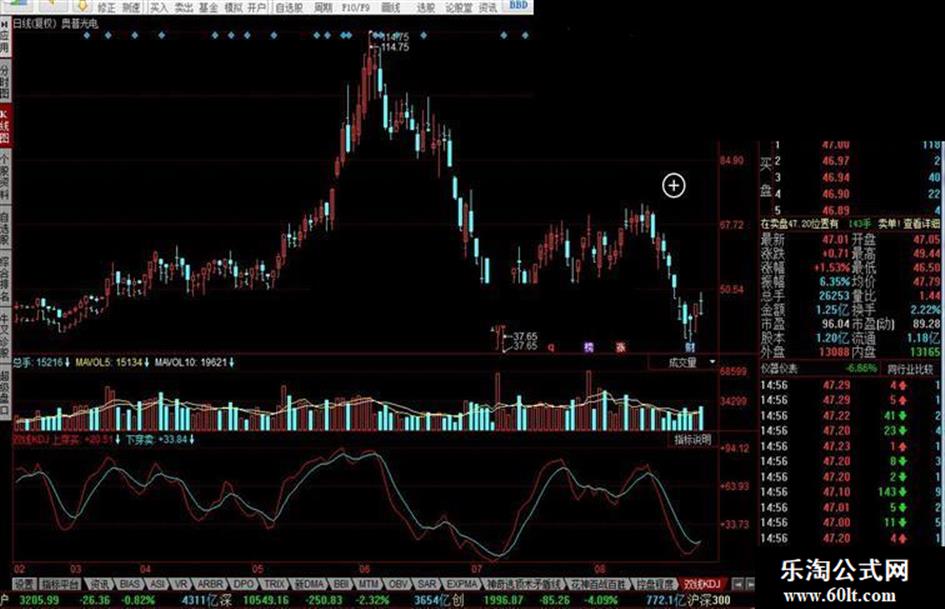This screenshot has width=945, height=609.
Task: Select the SAR indicator tab
Action: click(x=427, y=584)
